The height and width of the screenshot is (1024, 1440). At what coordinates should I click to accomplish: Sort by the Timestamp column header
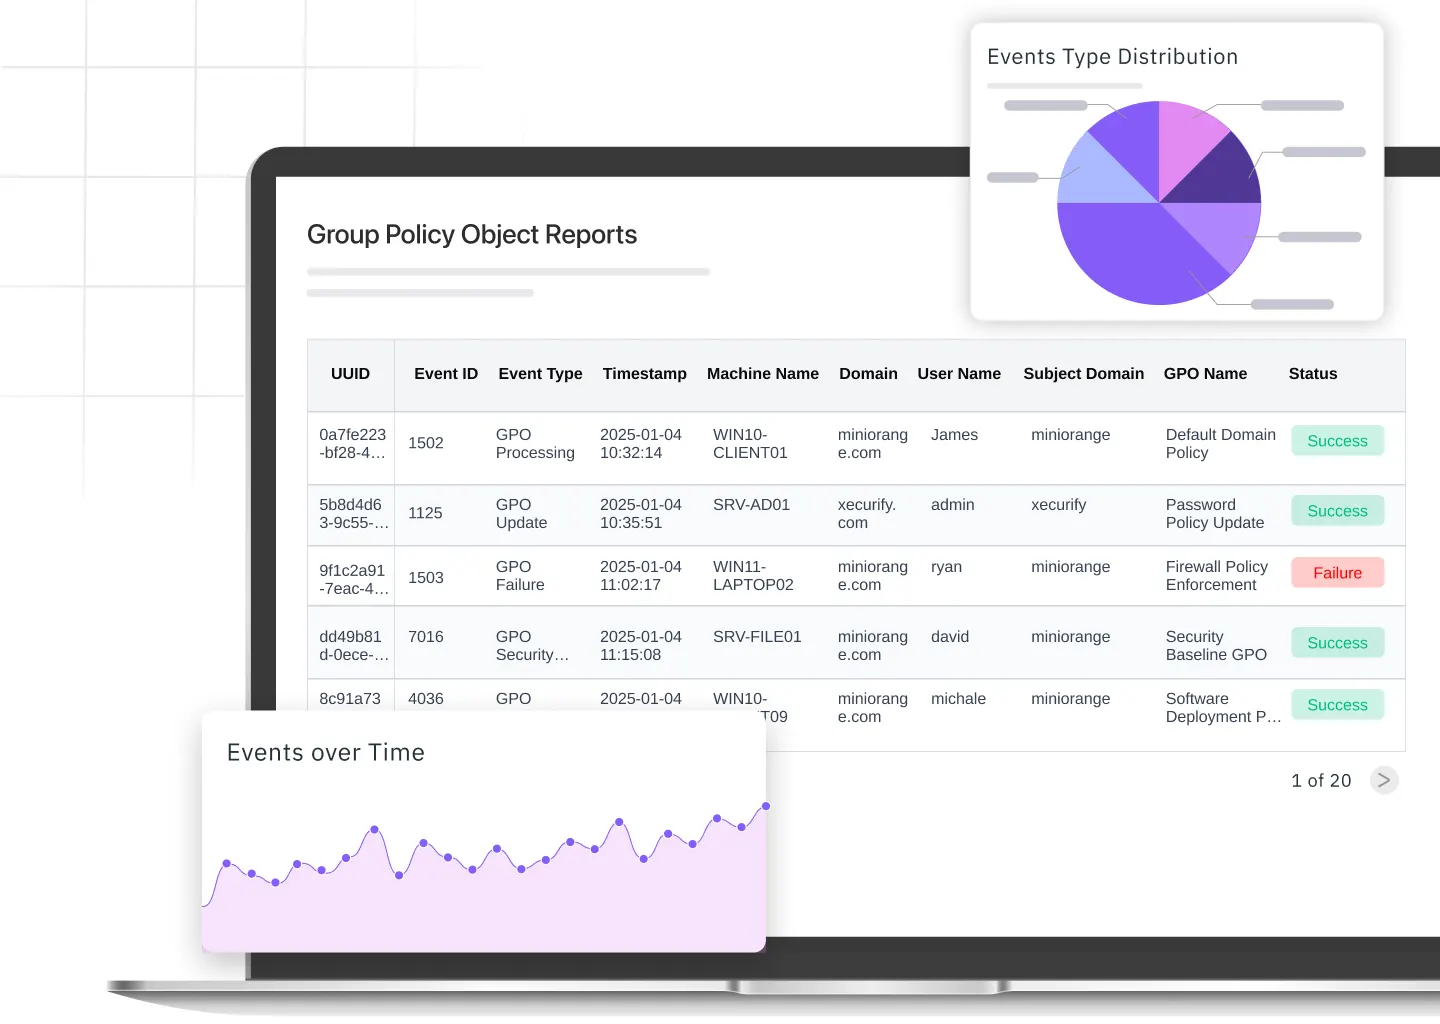click(x=644, y=373)
